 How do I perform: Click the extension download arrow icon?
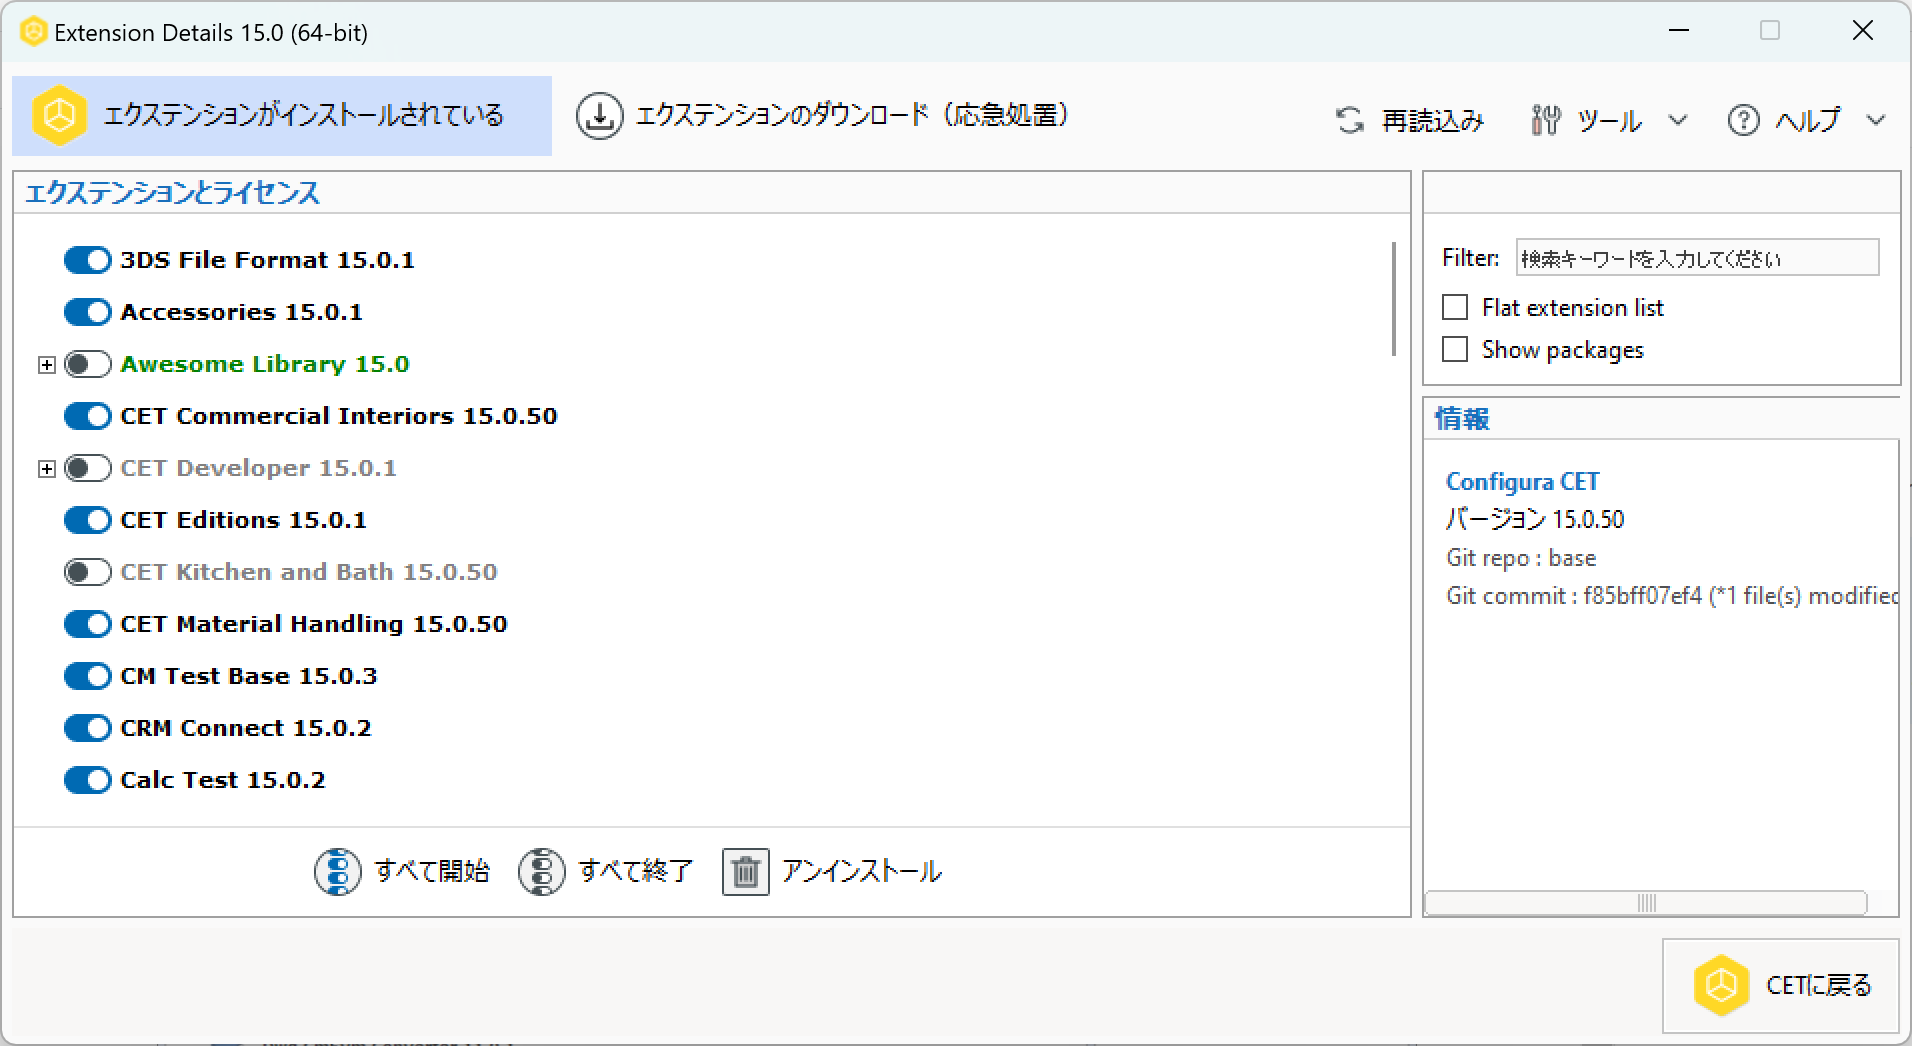599,116
